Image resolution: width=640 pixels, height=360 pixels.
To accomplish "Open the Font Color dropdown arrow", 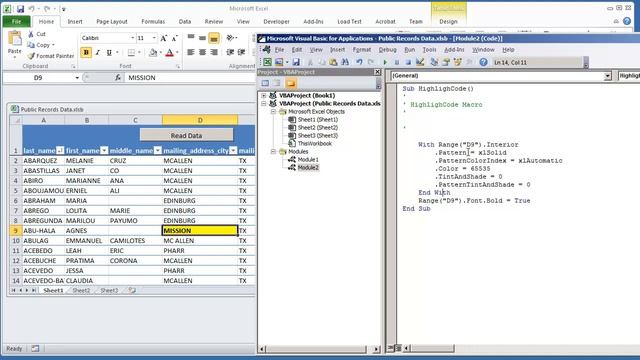I will tap(177, 53).
